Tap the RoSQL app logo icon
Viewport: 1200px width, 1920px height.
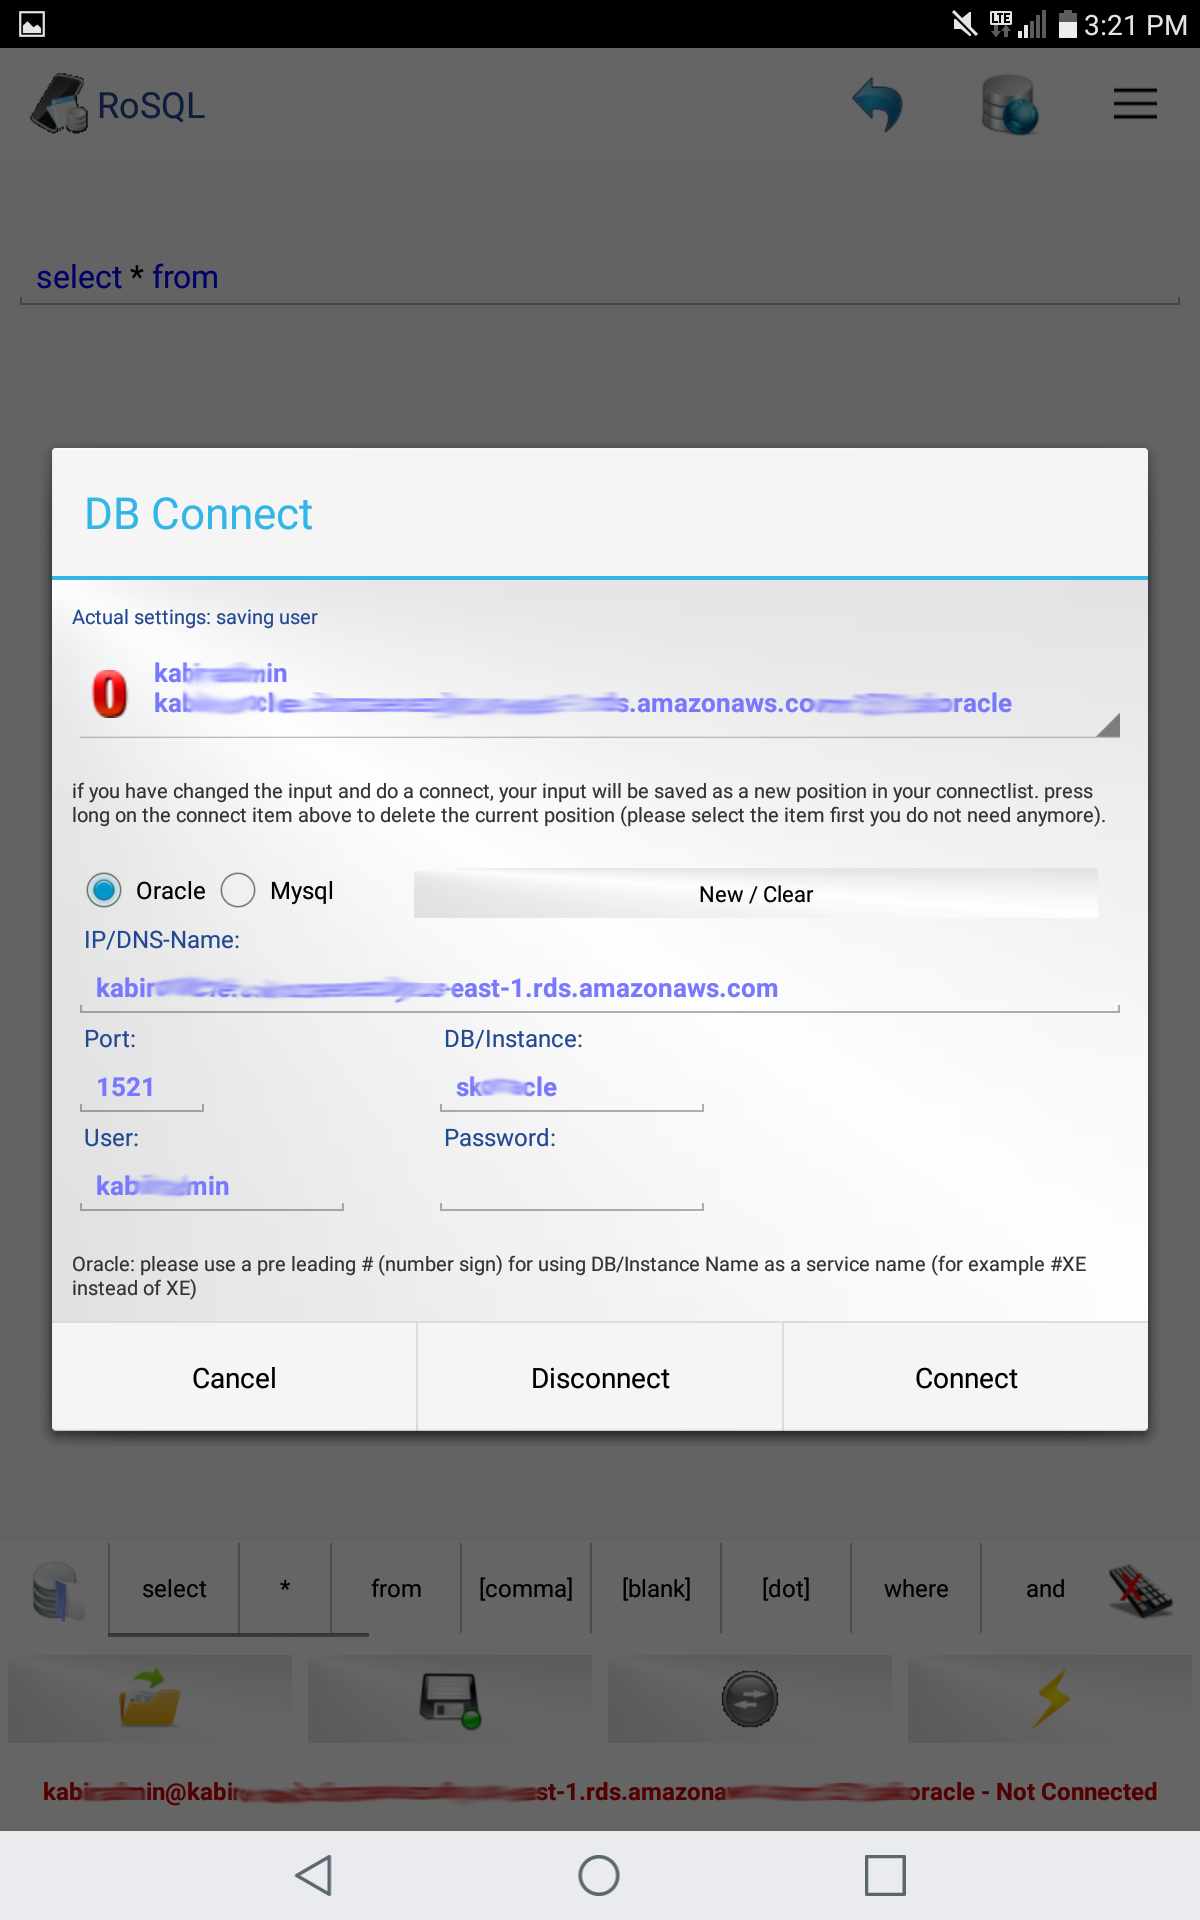point(59,104)
